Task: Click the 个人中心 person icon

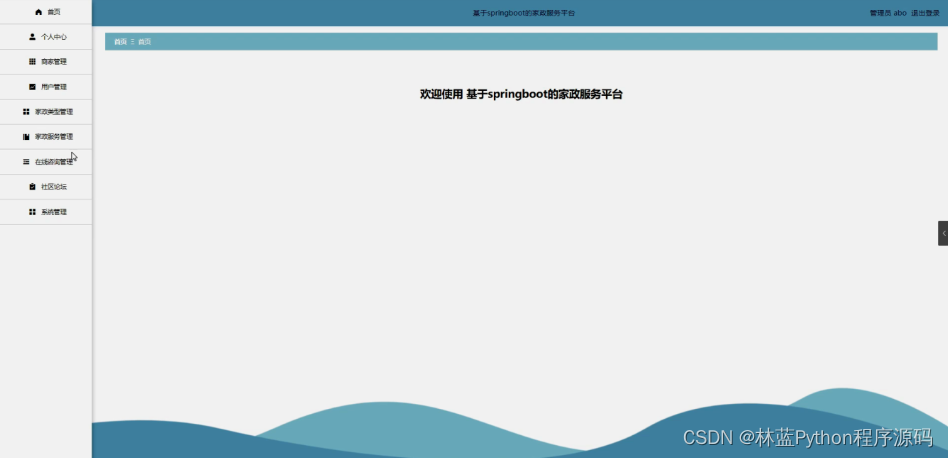Action: point(33,37)
